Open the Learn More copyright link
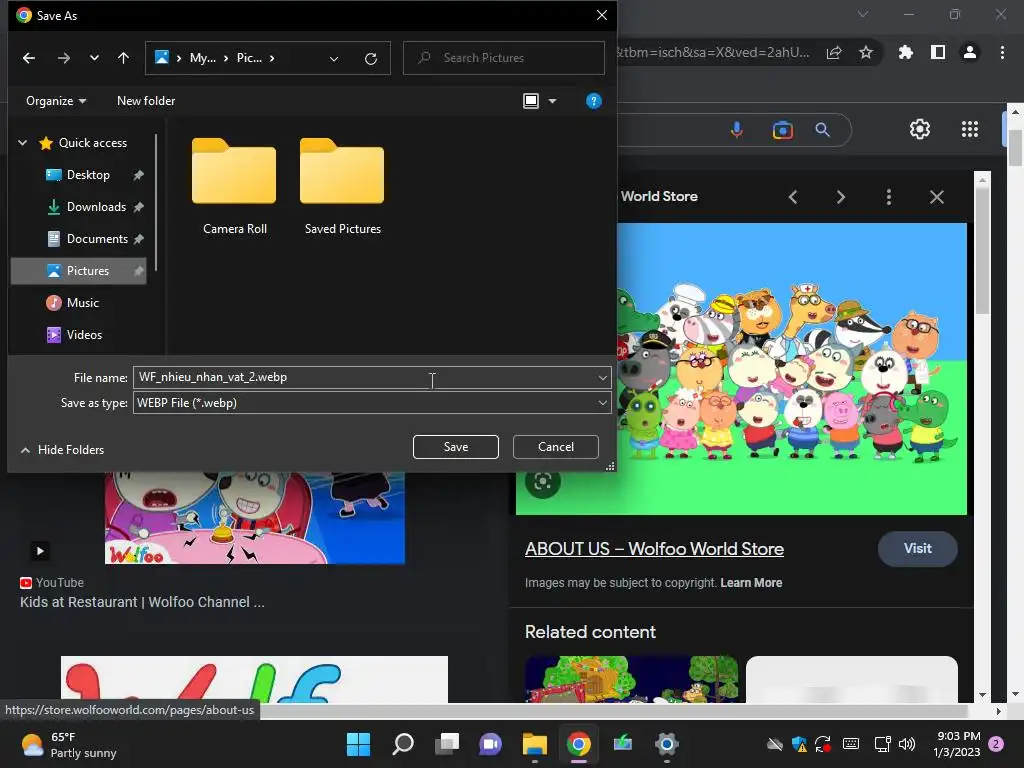The image size is (1024, 768). (751, 583)
